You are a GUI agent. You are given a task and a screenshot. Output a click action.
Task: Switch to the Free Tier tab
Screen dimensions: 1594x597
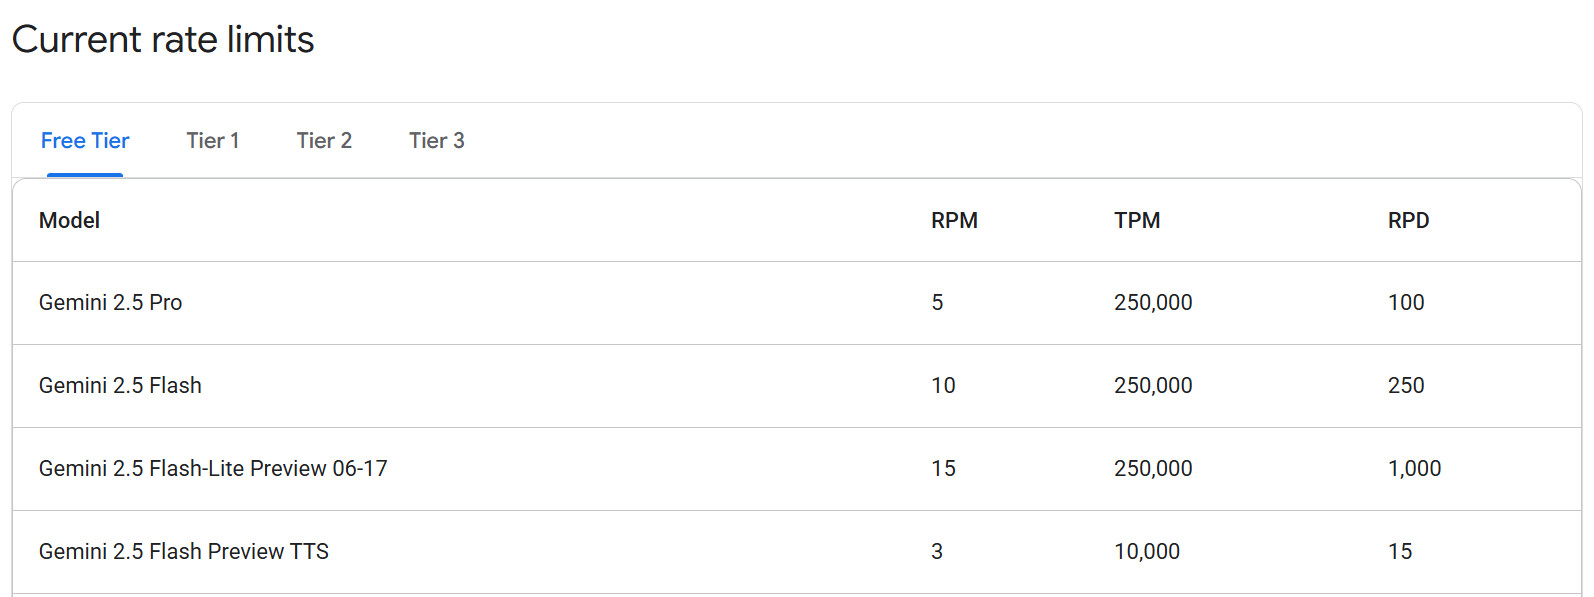point(85,141)
